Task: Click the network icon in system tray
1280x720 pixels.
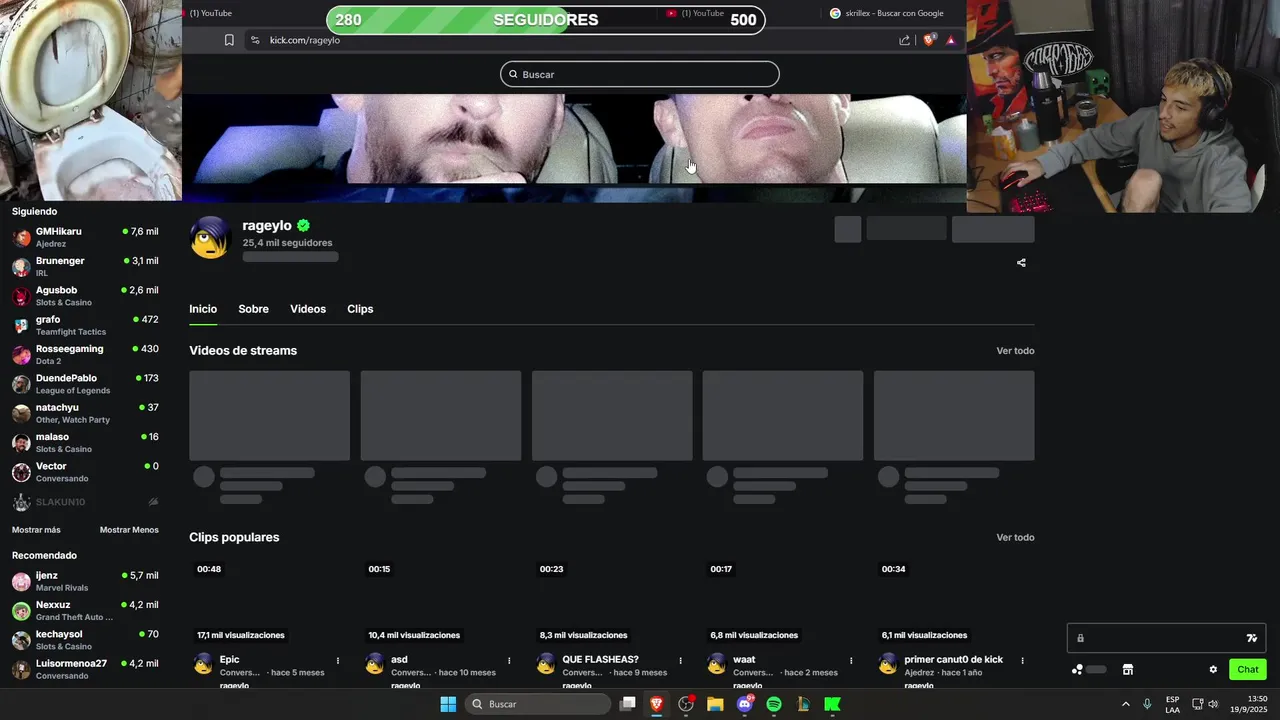Action: pyautogui.click(x=1198, y=704)
